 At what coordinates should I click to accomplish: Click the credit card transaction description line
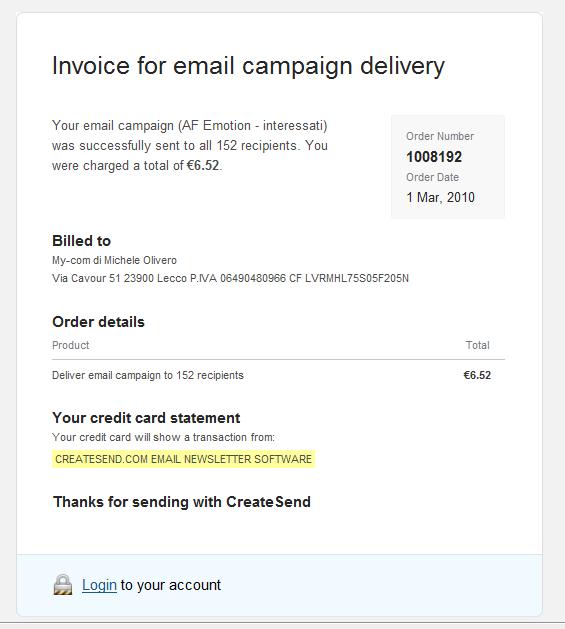[x=163, y=437]
